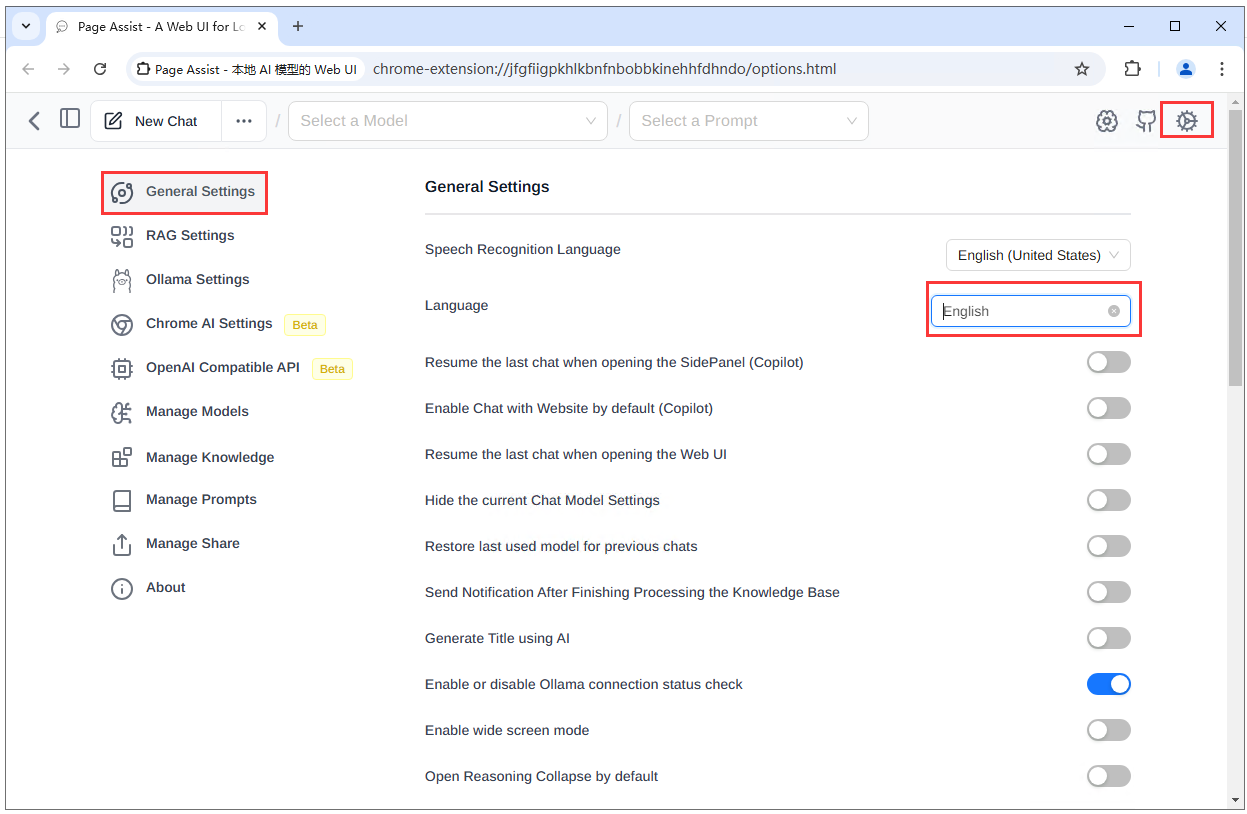The height and width of the screenshot is (814, 1247).
Task: Open the Select a Model dropdown
Action: click(x=448, y=121)
